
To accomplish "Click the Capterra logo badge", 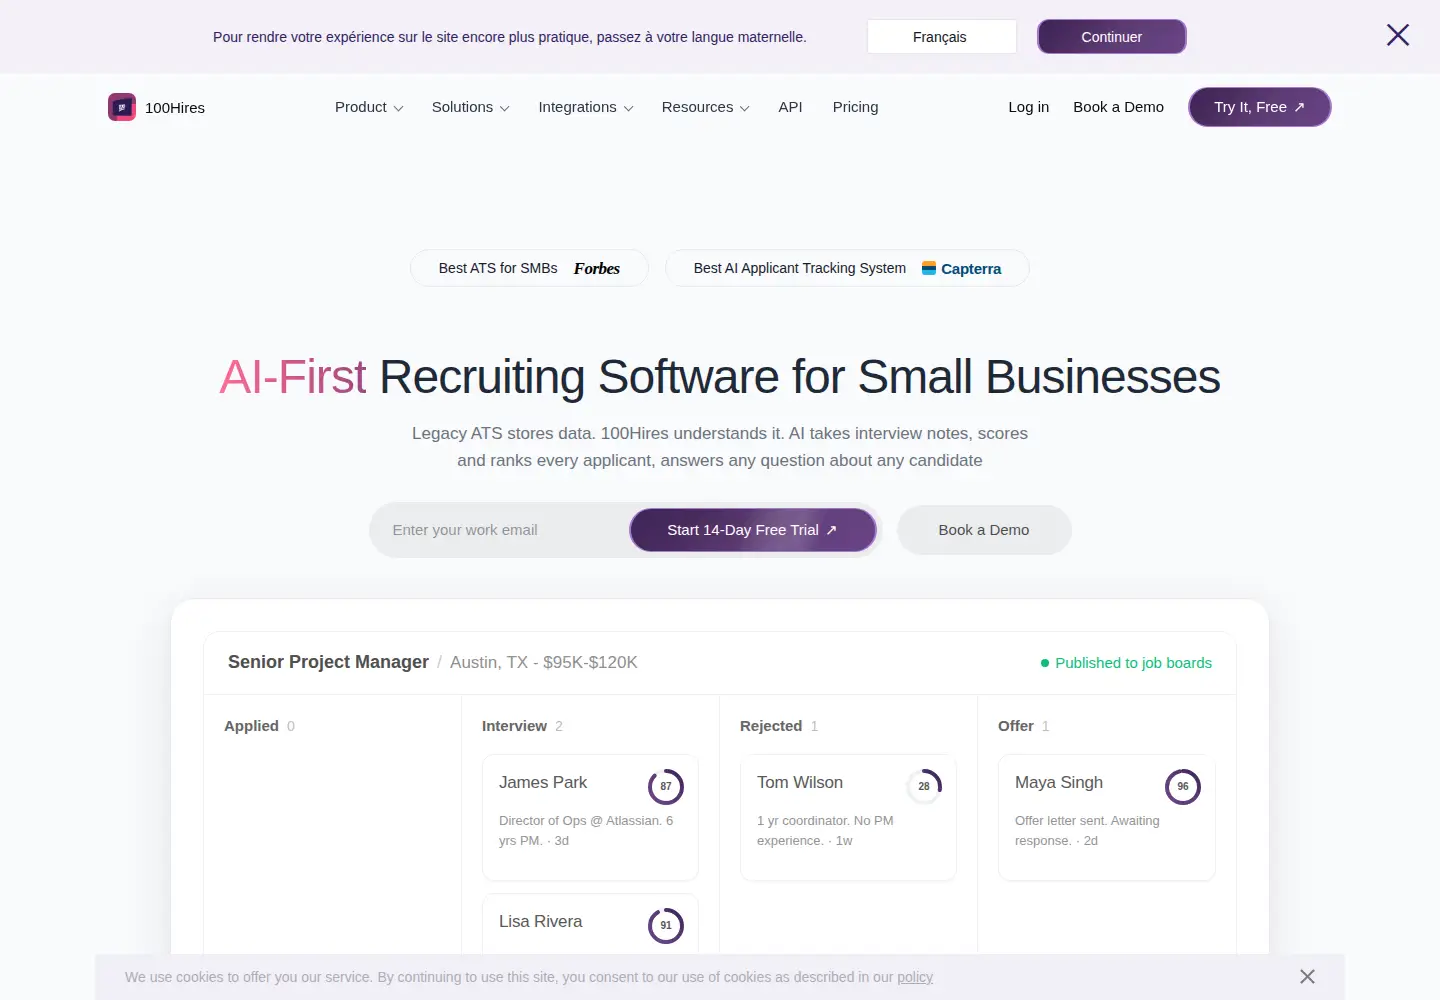I will click(962, 268).
